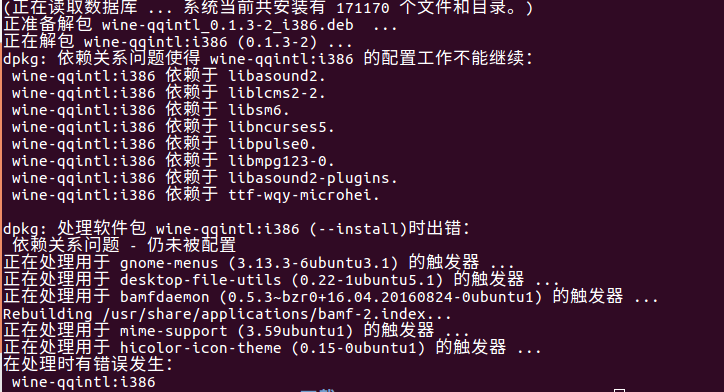Click the /usr/share/applications/bamf-2.index path
Image resolution: width=724 pixels, height=392 pixels.
[x=264, y=314]
